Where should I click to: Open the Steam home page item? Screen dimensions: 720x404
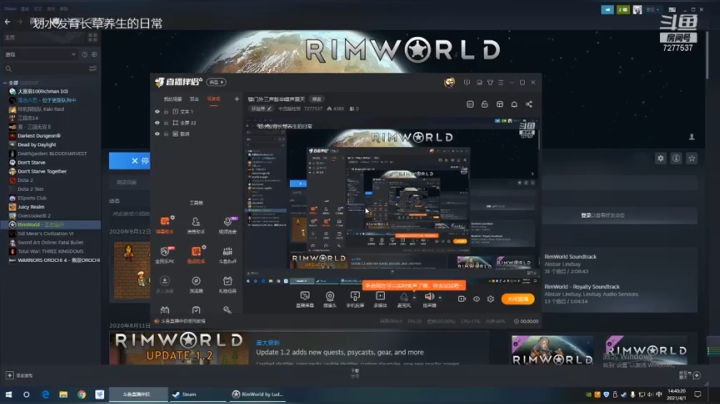point(44,37)
